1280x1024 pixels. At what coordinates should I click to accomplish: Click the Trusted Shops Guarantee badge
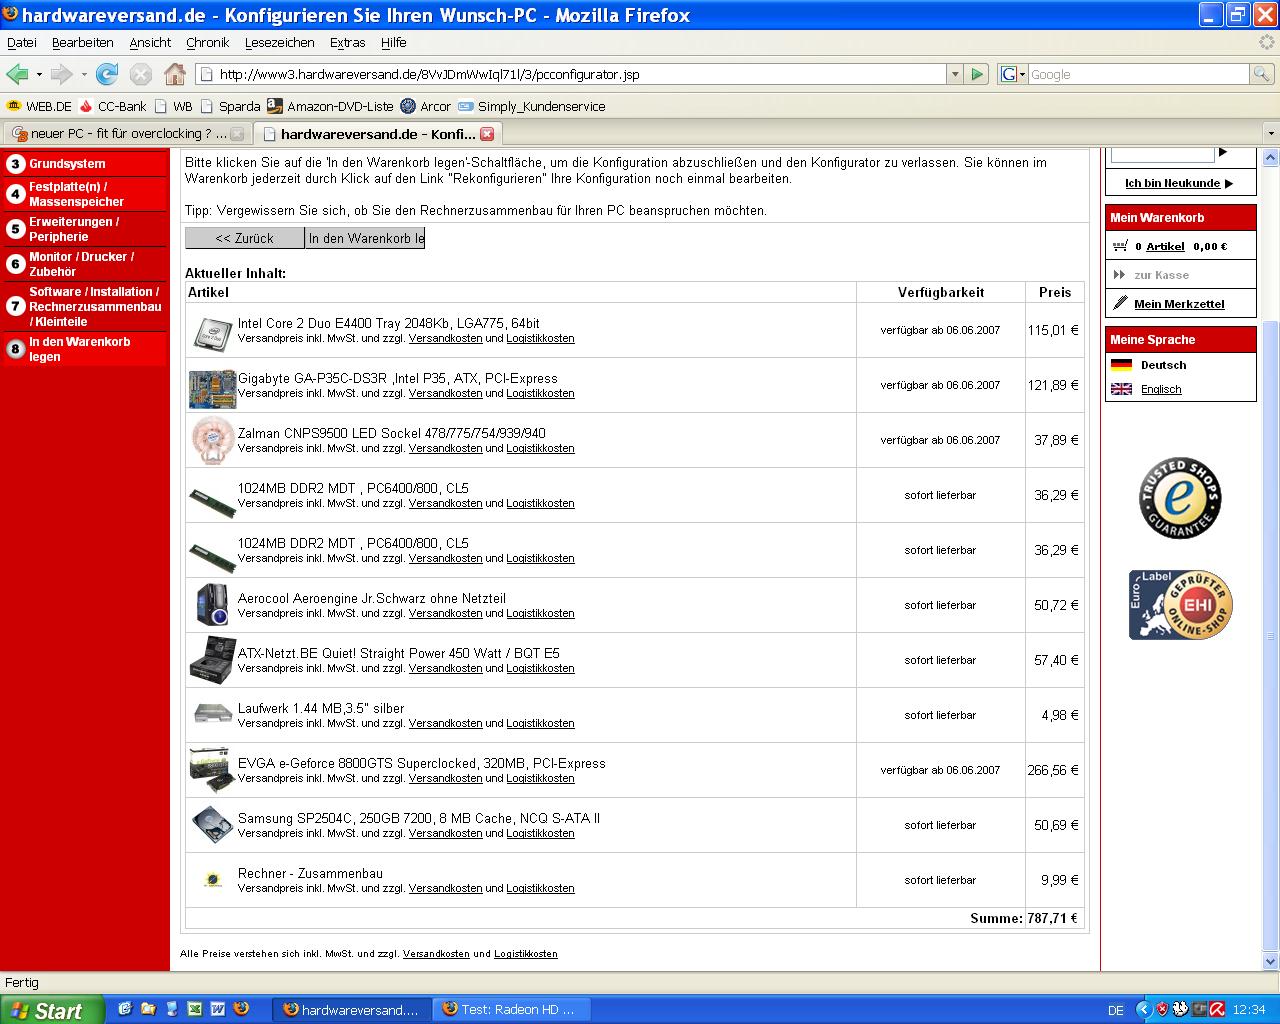point(1180,498)
